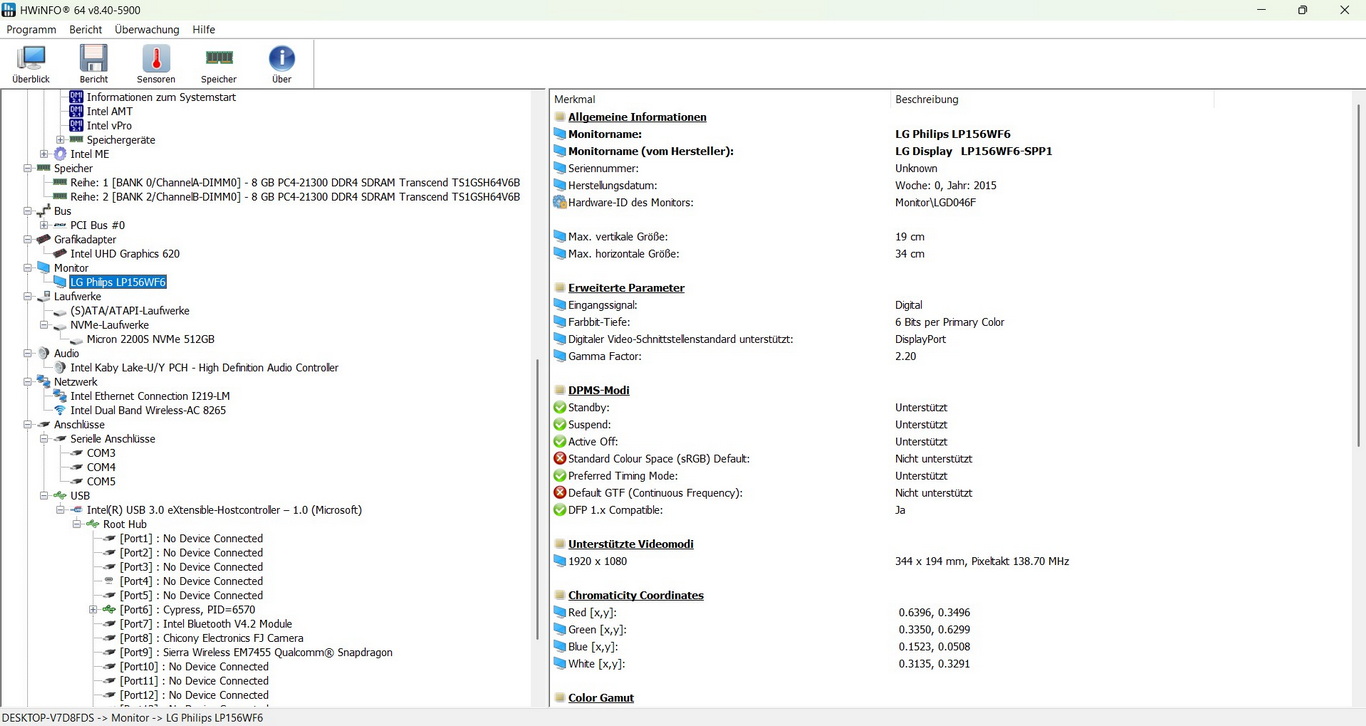Collapse the USB tree node
Viewport: 1366px width, 726px height.
44,496
